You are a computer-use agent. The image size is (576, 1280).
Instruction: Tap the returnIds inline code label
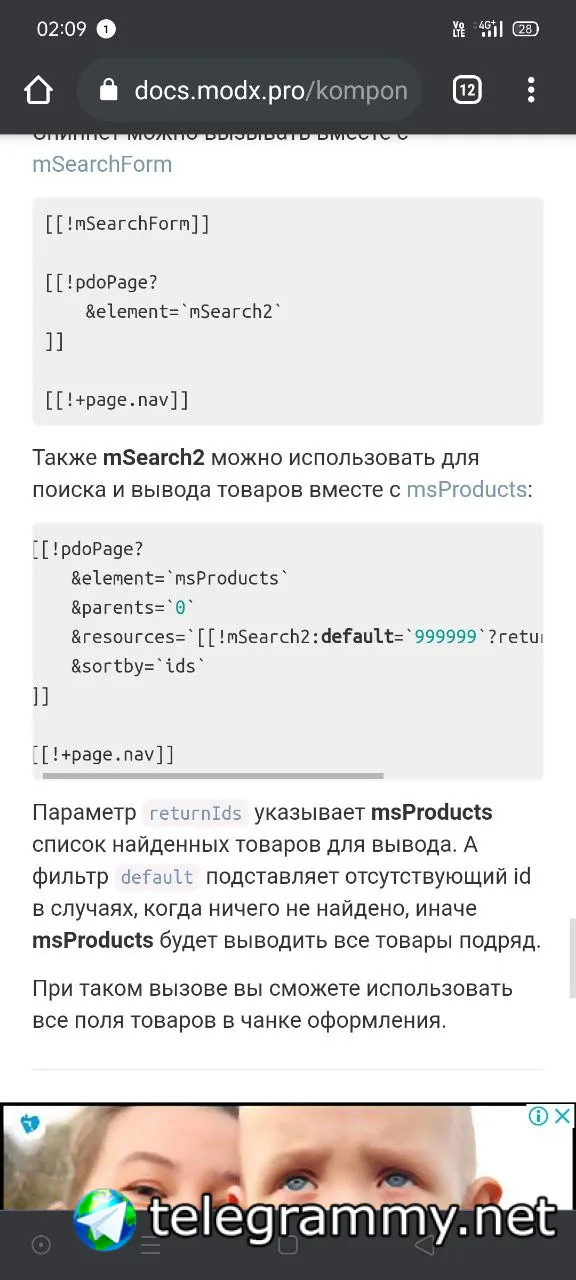196,813
